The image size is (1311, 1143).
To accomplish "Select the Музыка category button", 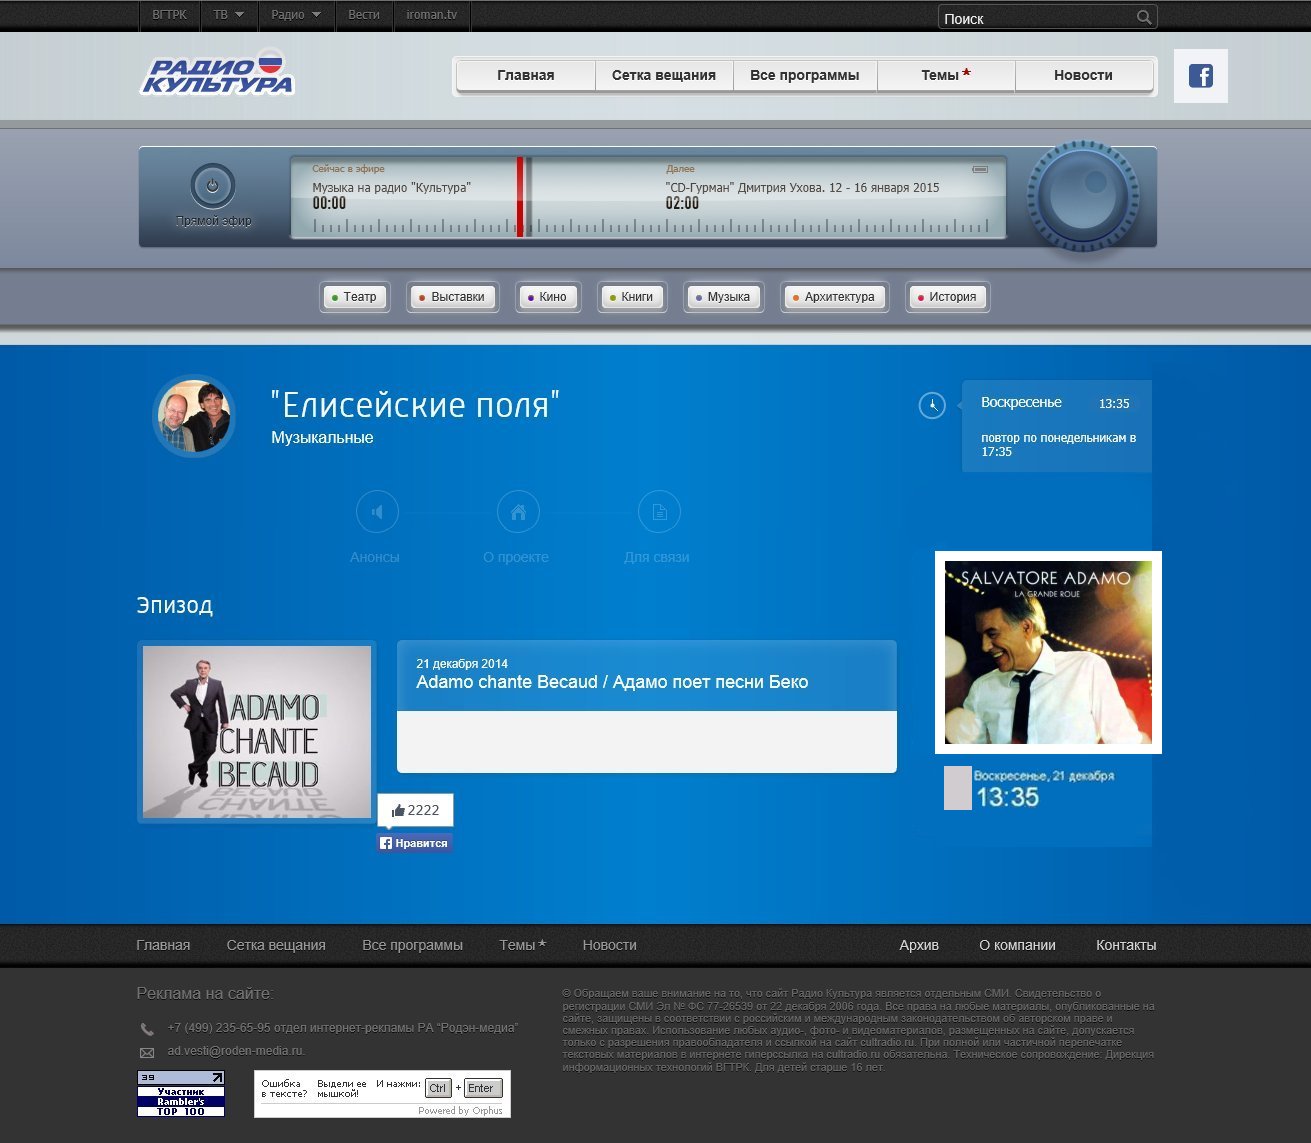I will (x=723, y=297).
